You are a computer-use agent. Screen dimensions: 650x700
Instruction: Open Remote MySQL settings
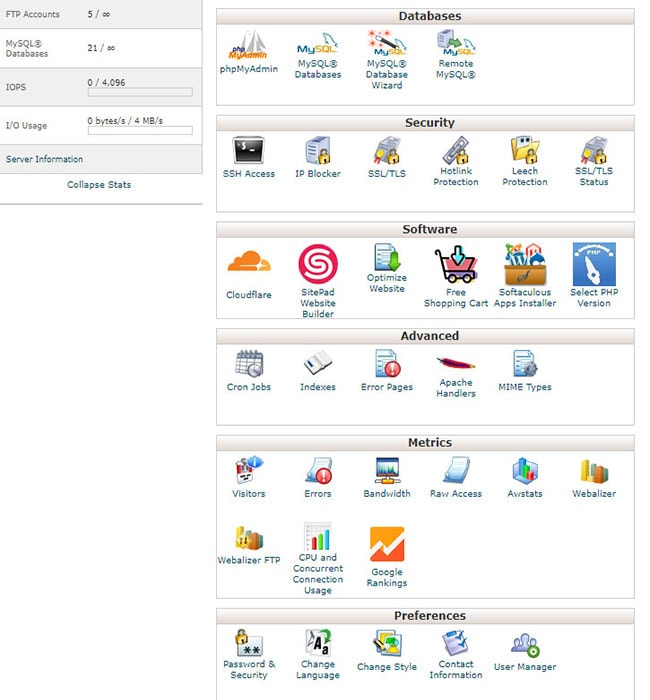(456, 54)
